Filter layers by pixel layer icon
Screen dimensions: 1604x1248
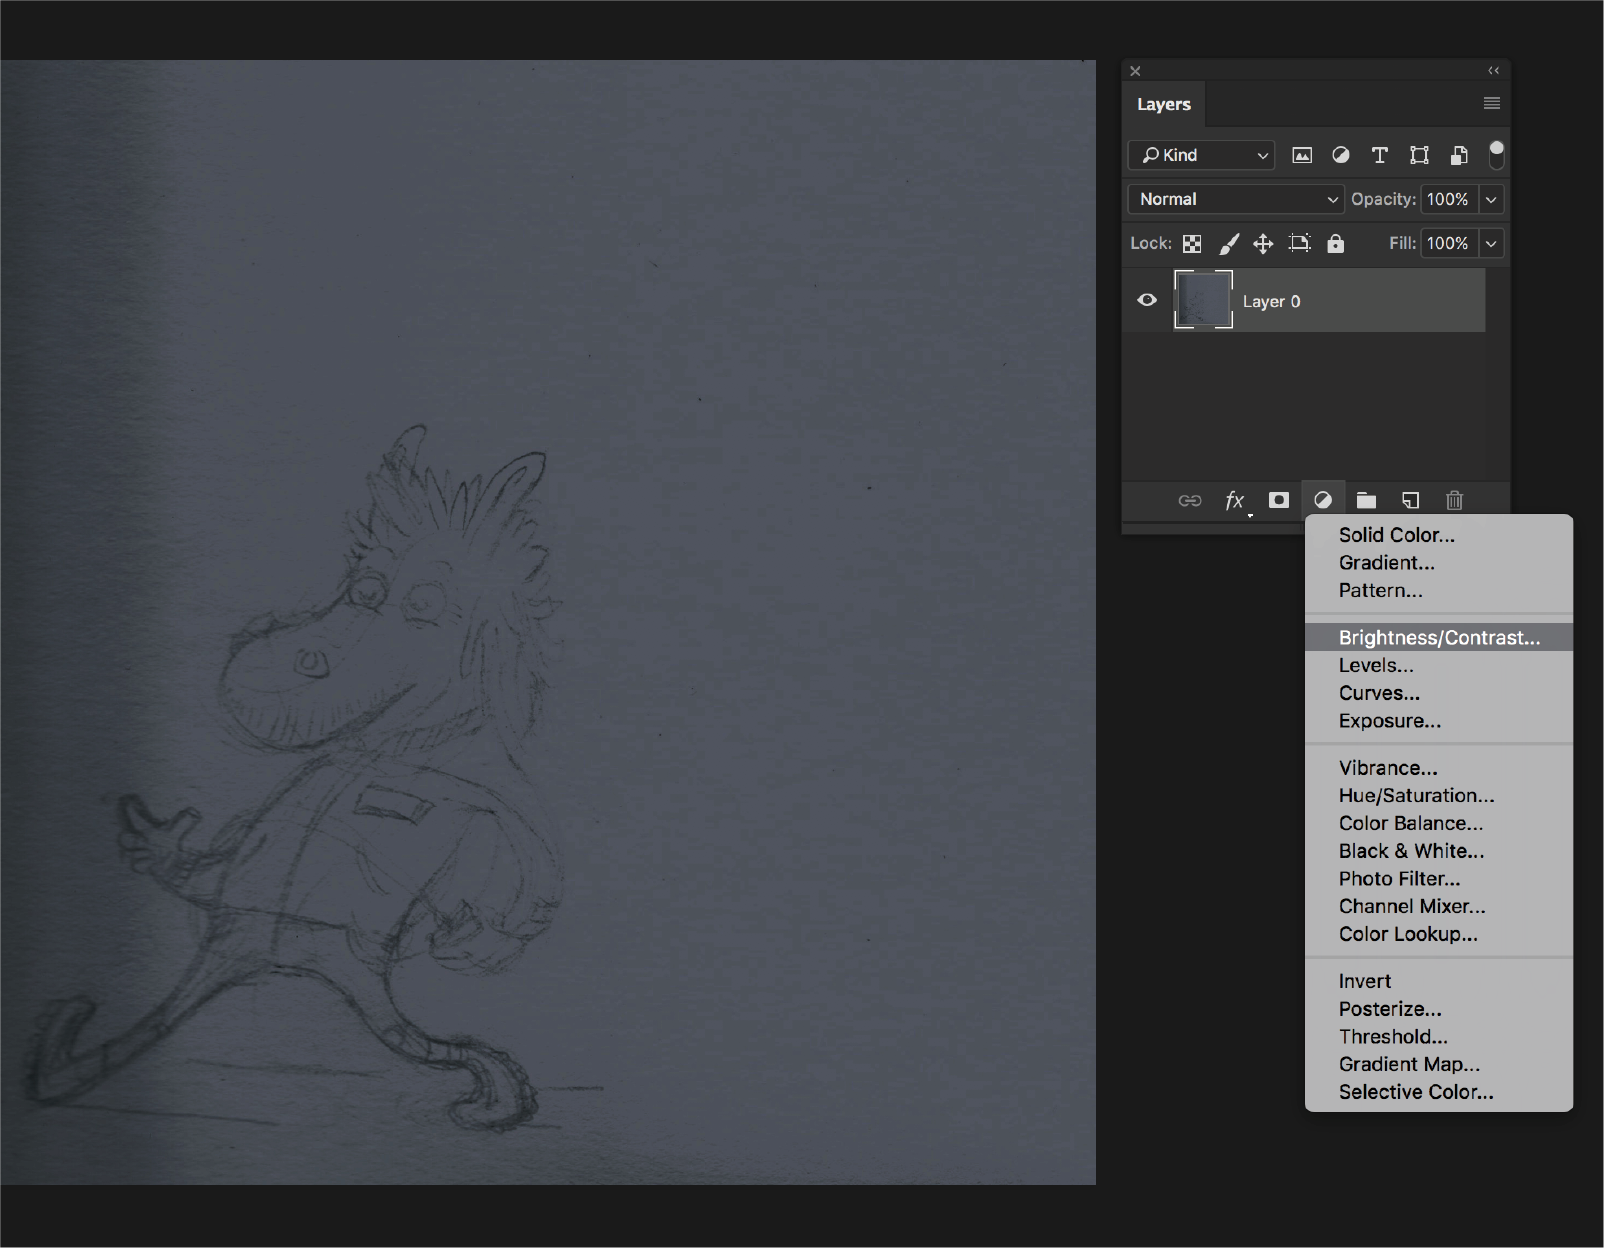tap(1302, 155)
